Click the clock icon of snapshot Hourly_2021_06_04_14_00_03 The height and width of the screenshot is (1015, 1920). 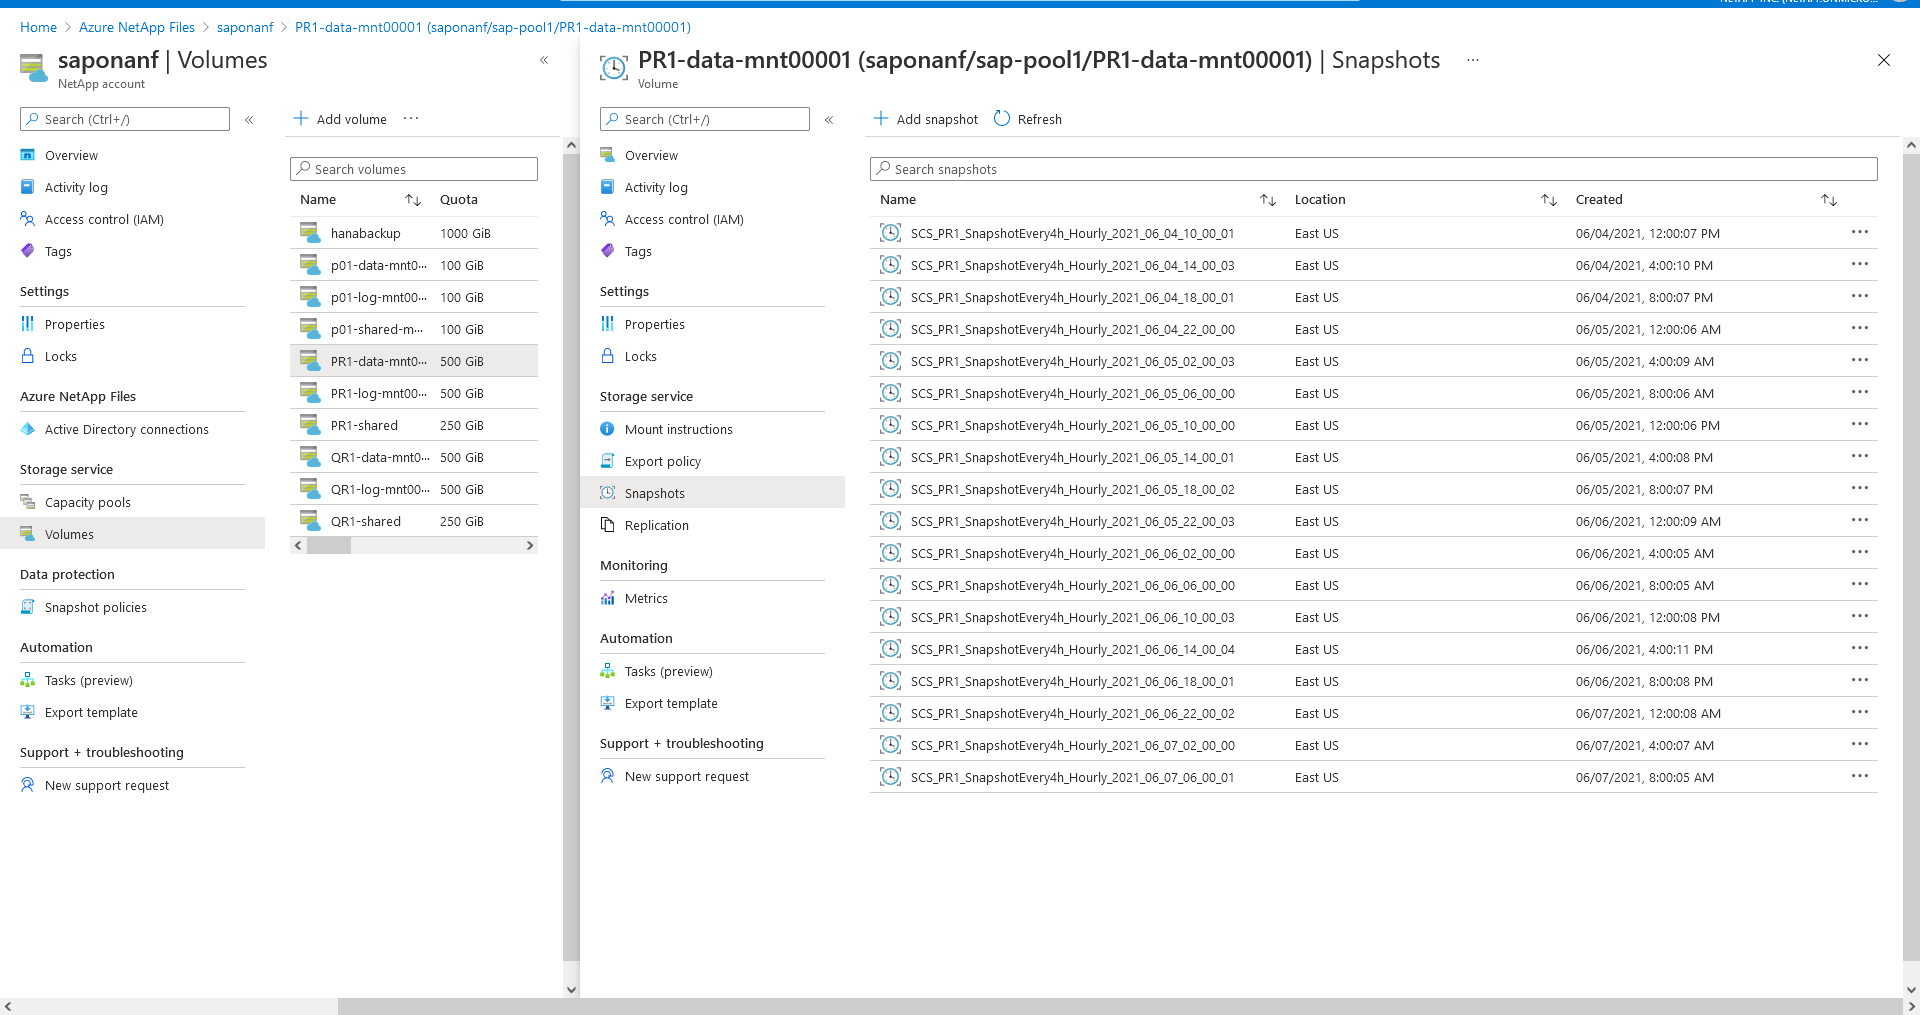(890, 265)
